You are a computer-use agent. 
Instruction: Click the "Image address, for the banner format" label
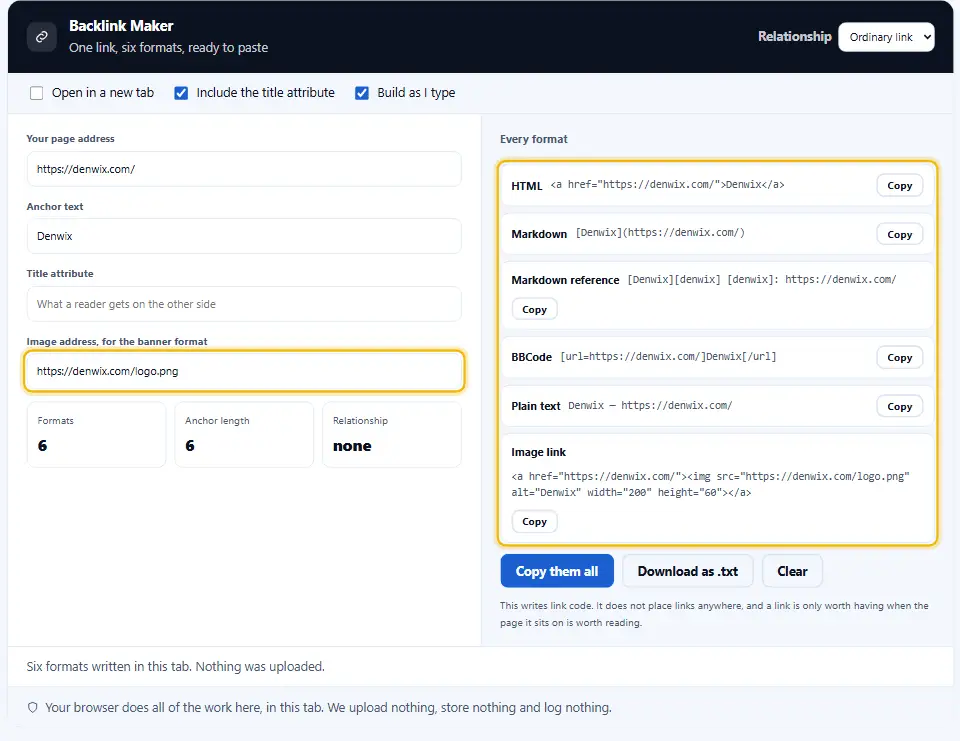pos(117,342)
